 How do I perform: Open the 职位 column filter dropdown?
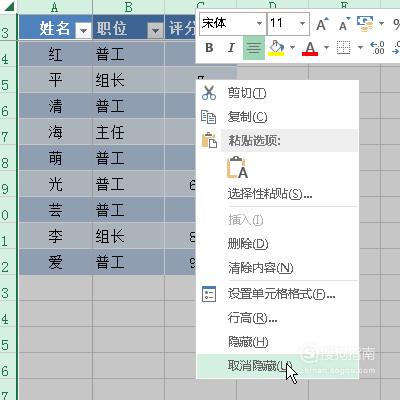point(155,31)
